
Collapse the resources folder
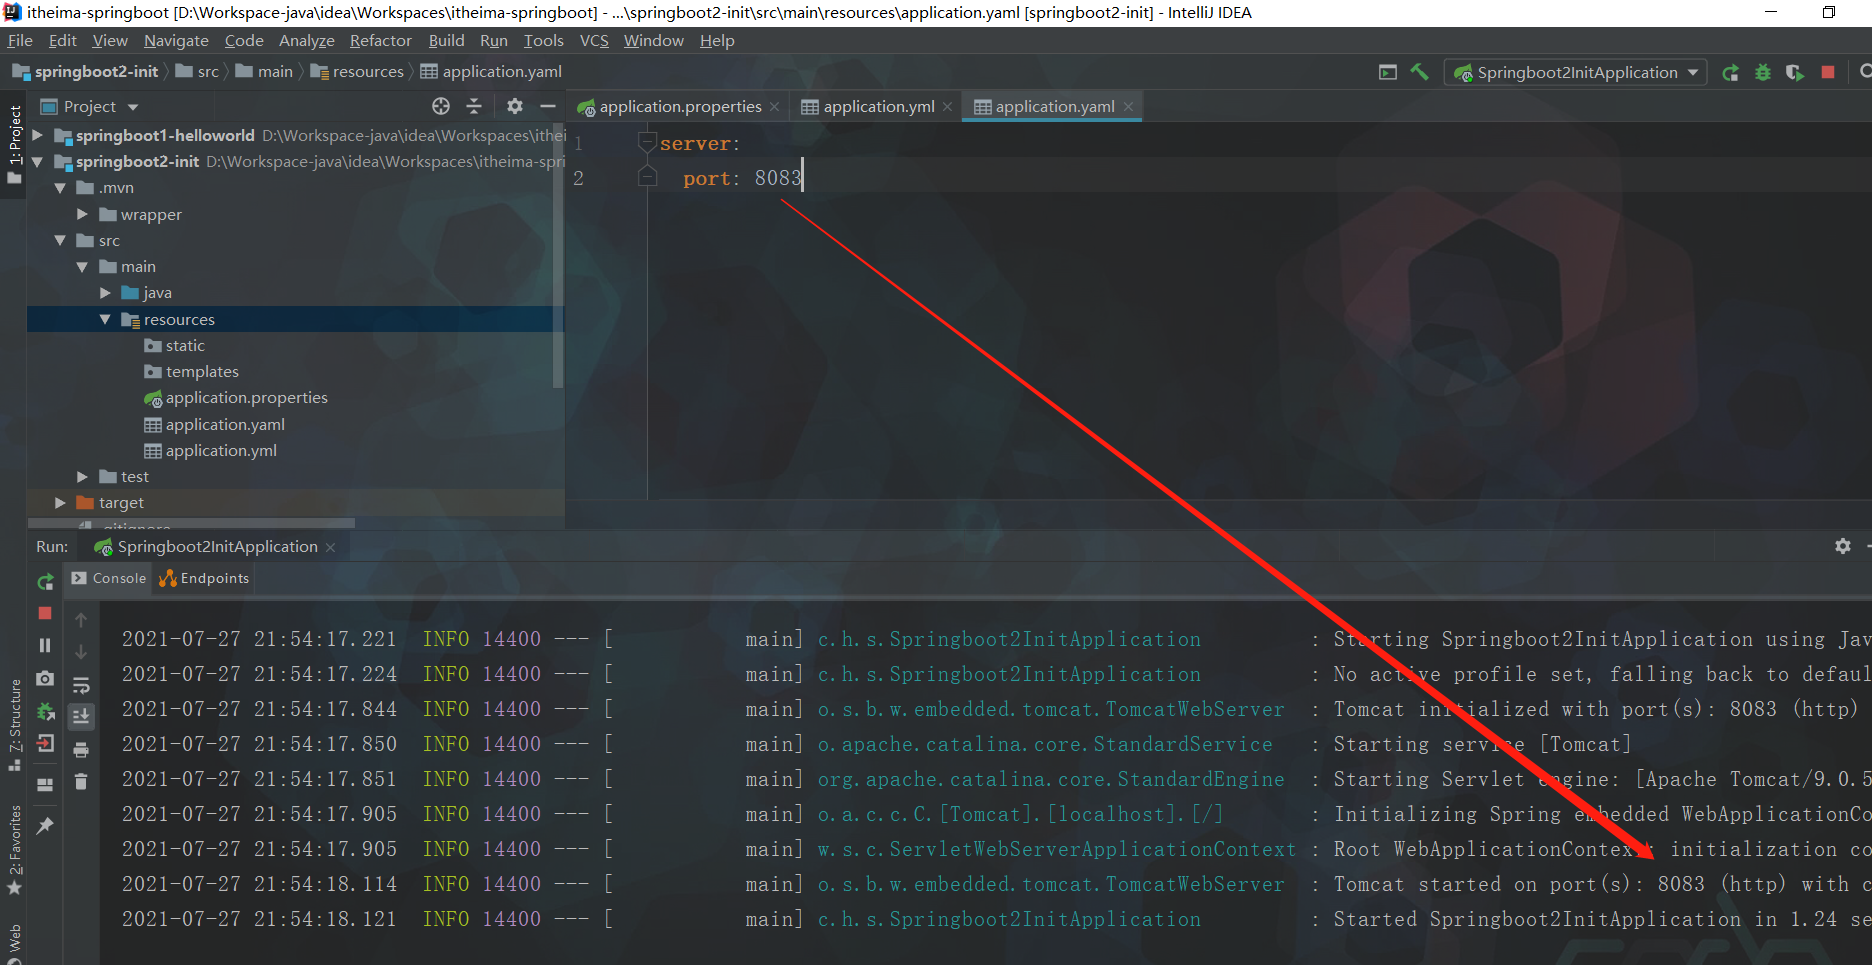point(105,319)
